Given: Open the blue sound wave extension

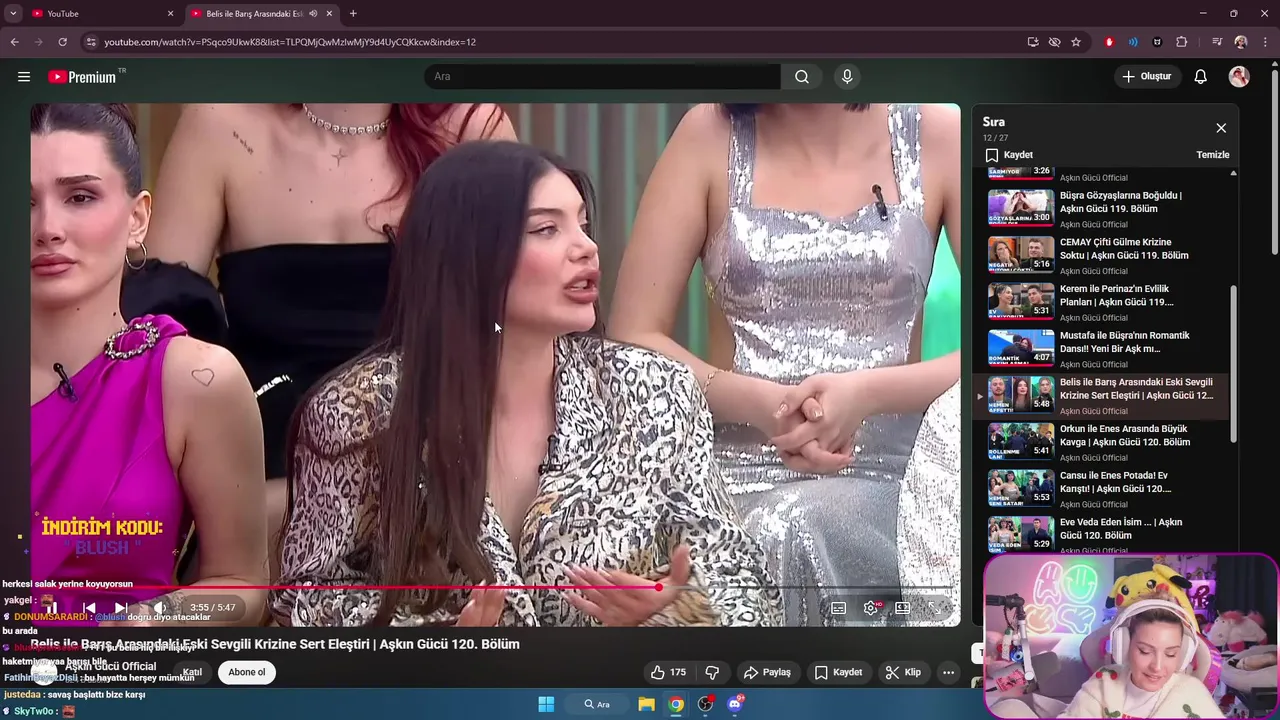Looking at the screenshot, I should [1133, 42].
